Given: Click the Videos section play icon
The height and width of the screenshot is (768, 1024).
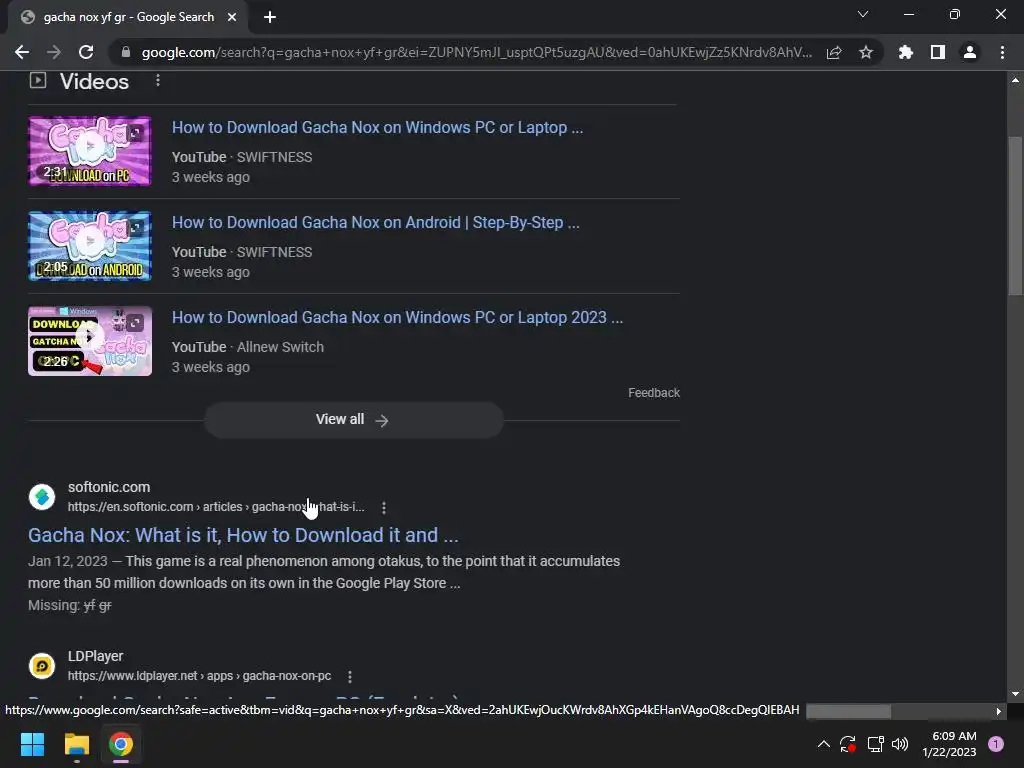Looking at the screenshot, I should click(38, 80).
